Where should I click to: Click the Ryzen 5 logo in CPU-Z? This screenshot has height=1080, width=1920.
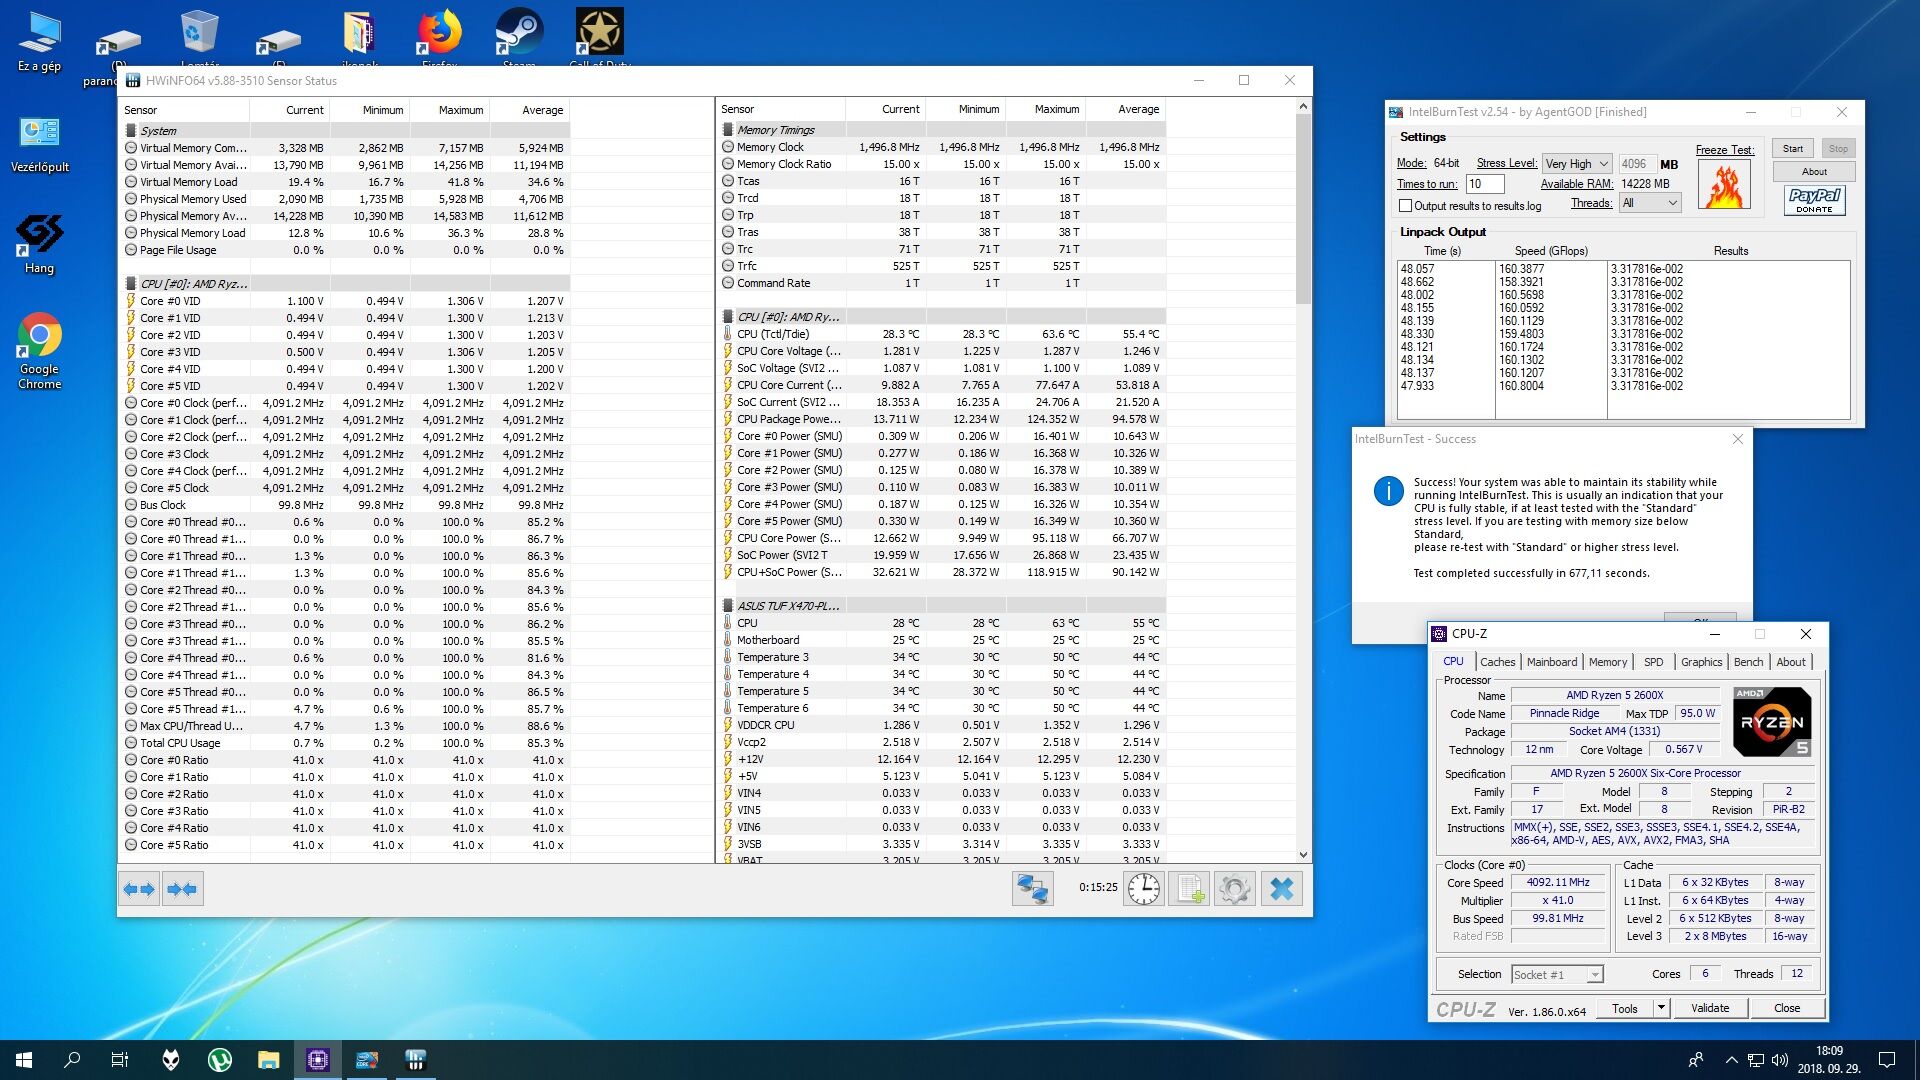1772,722
